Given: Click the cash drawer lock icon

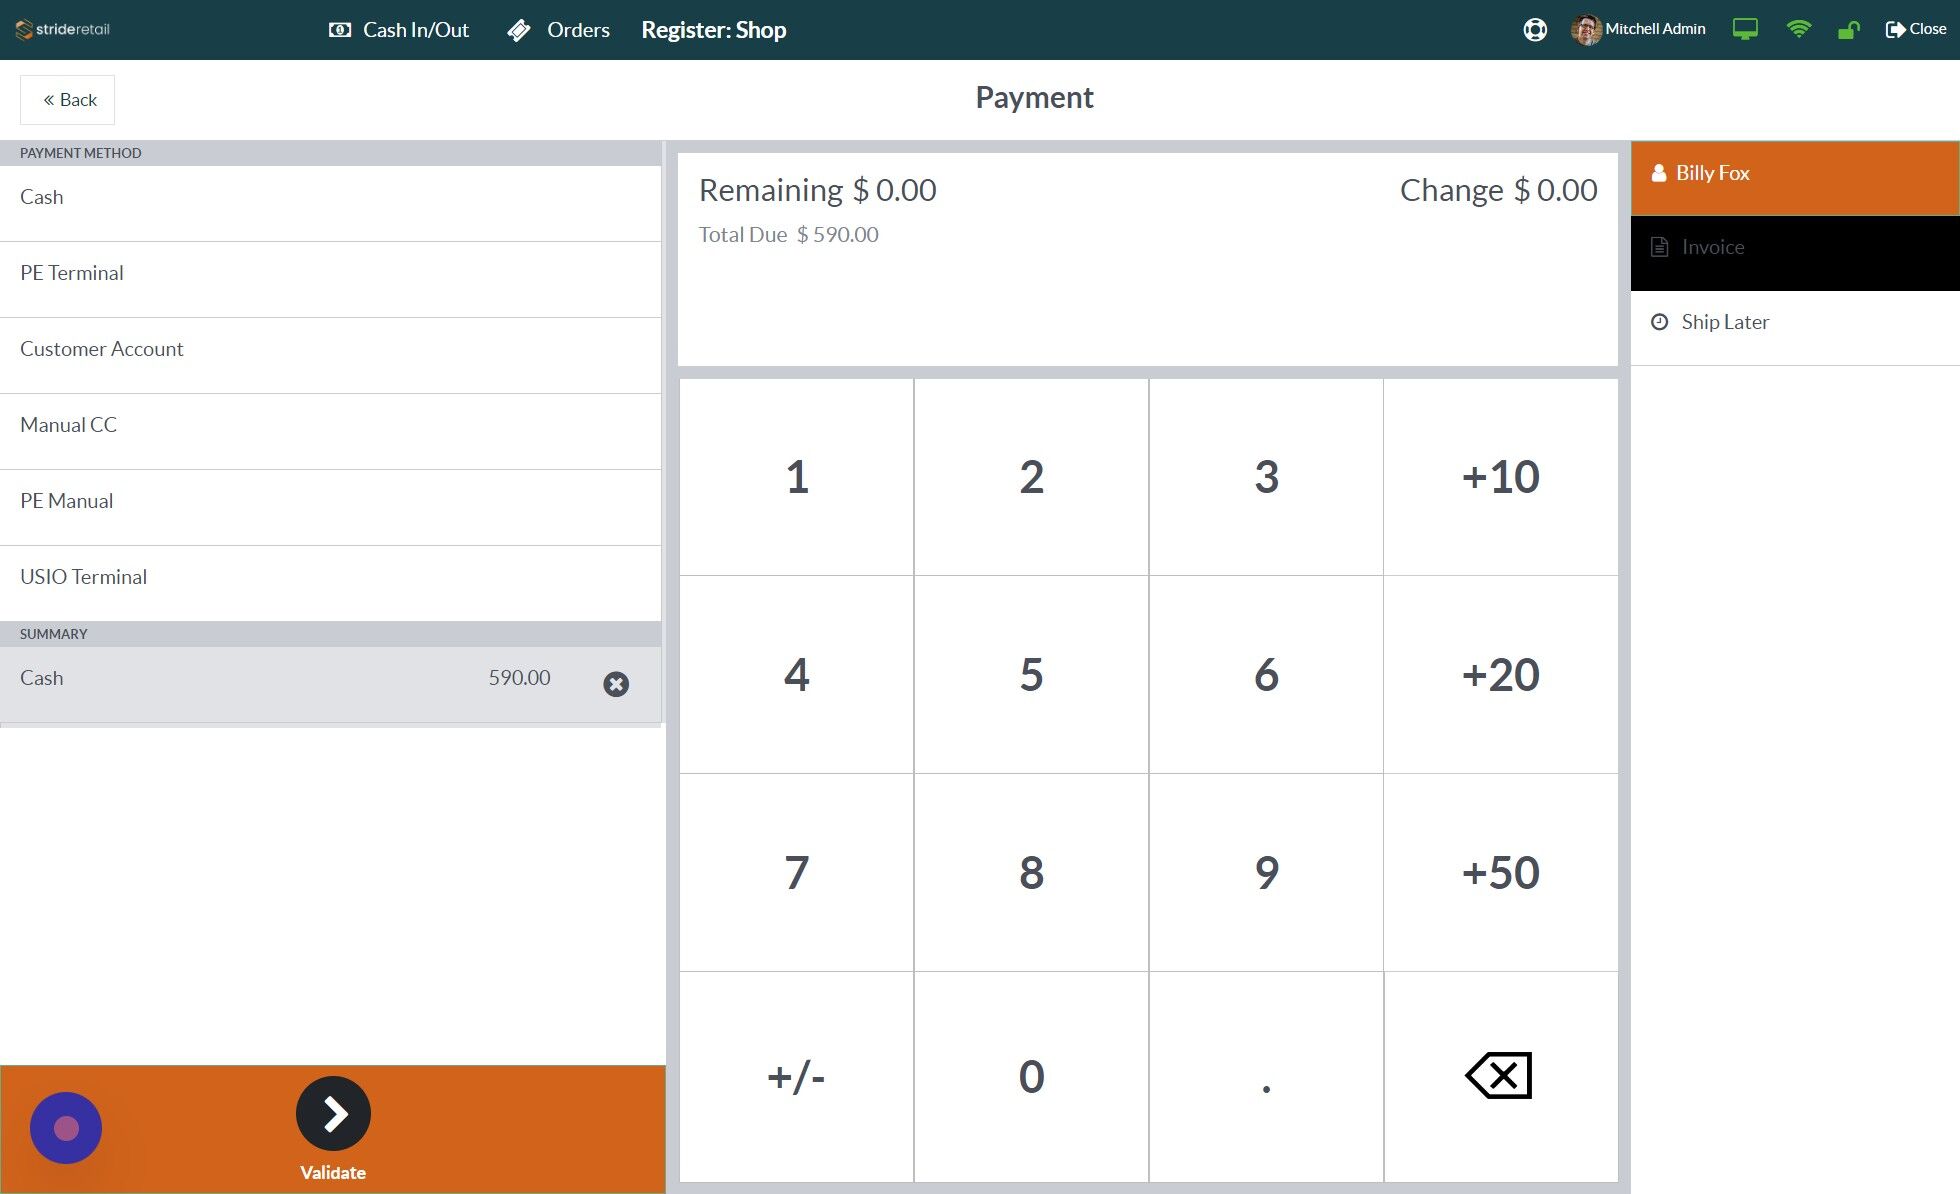Looking at the screenshot, I should point(1848,29).
